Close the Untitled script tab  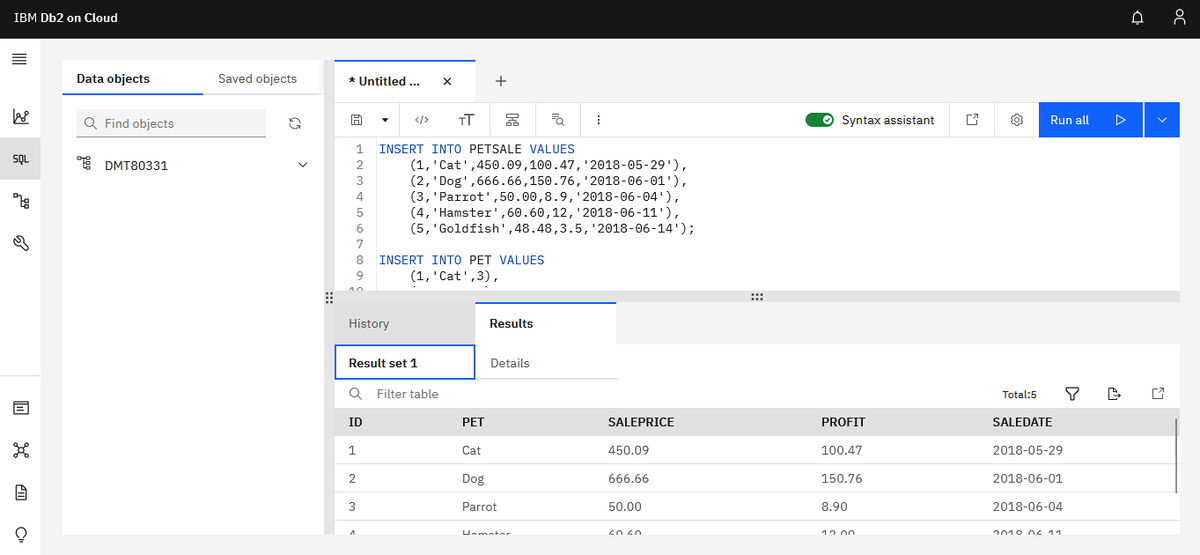[x=447, y=81]
